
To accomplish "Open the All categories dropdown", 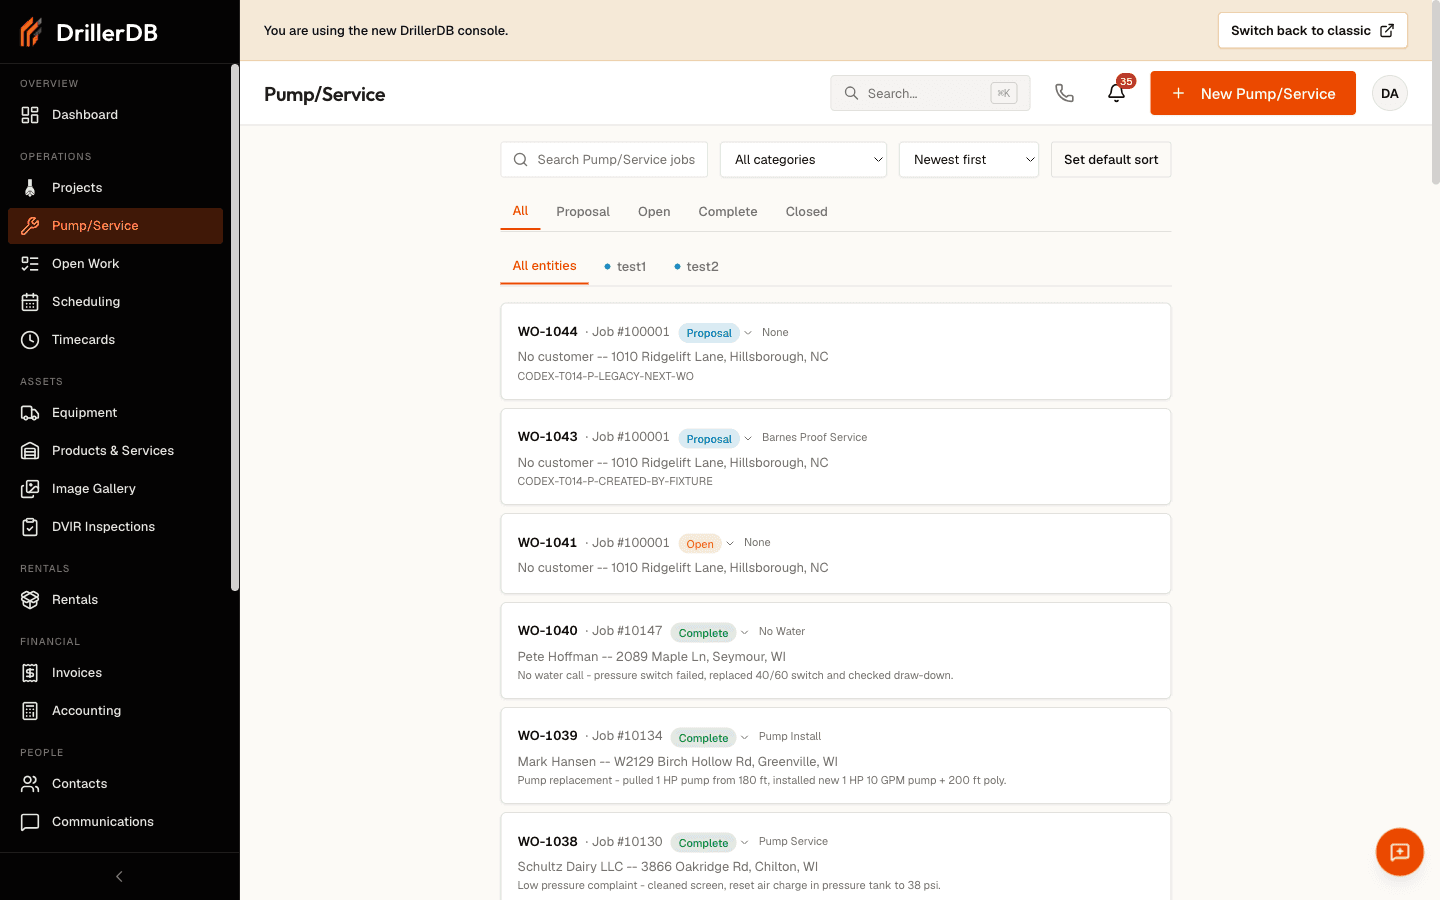I will (803, 160).
